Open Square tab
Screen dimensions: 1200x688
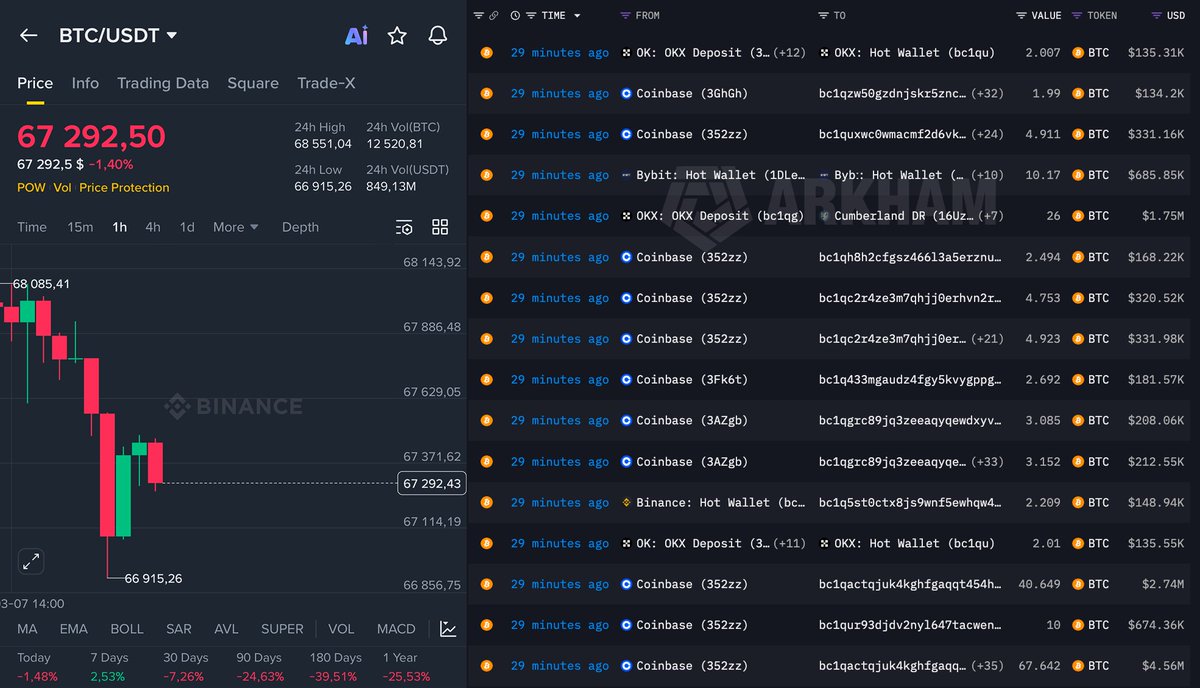tap(253, 83)
